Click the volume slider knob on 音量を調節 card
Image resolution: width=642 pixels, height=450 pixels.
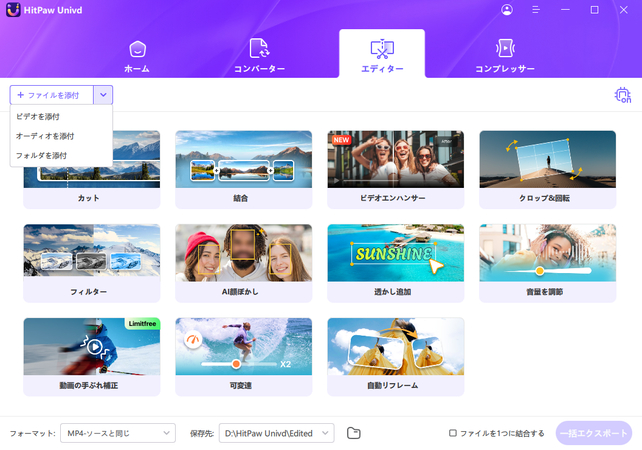pos(540,271)
